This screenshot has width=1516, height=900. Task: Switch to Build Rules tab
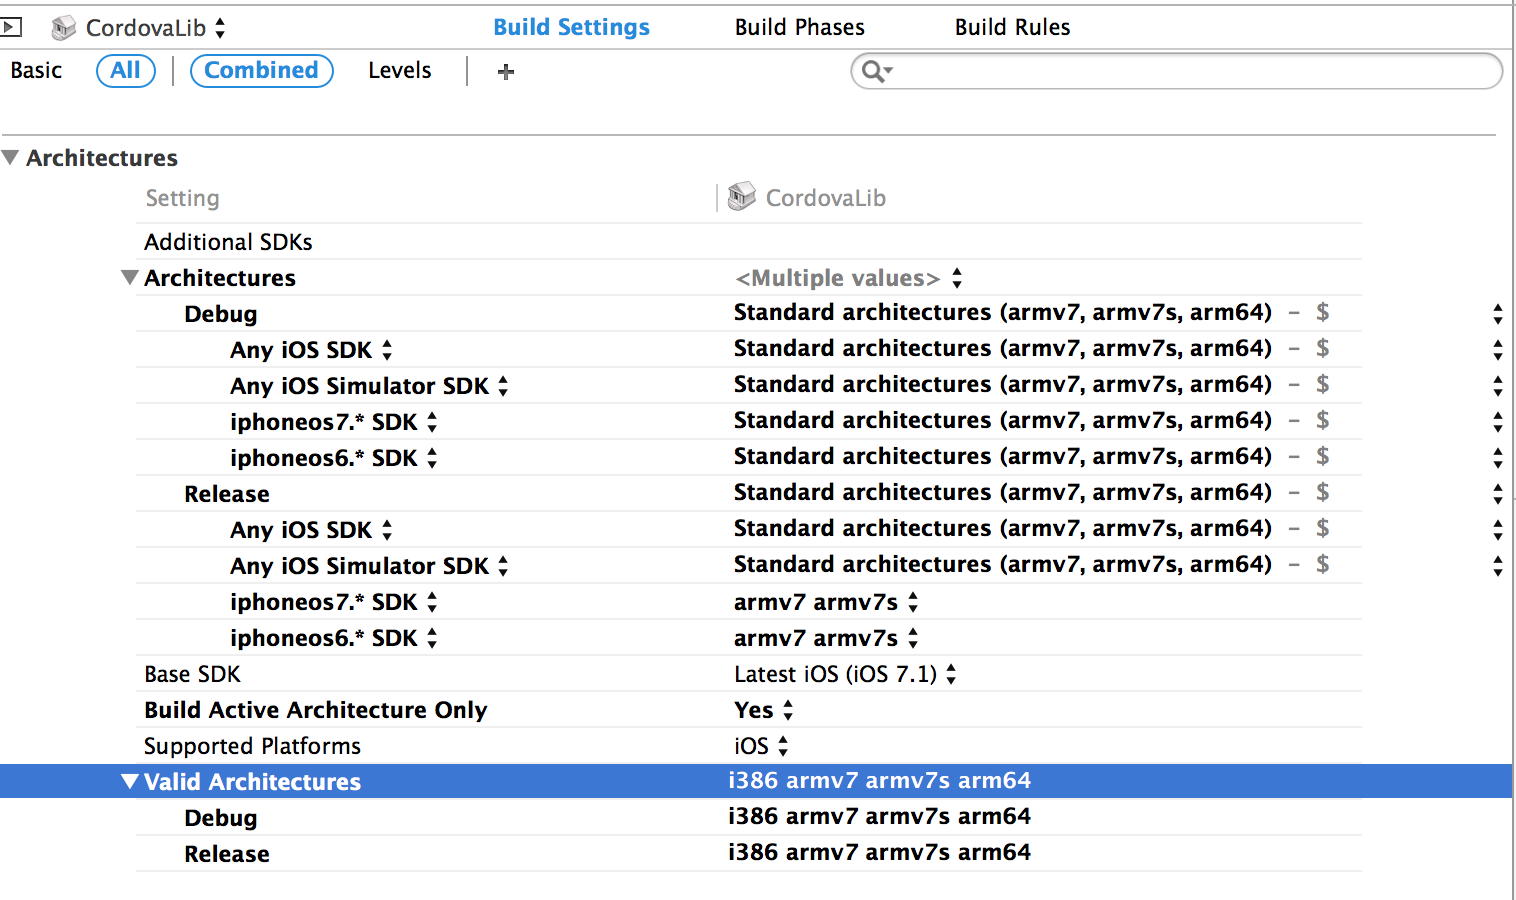(1012, 27)
